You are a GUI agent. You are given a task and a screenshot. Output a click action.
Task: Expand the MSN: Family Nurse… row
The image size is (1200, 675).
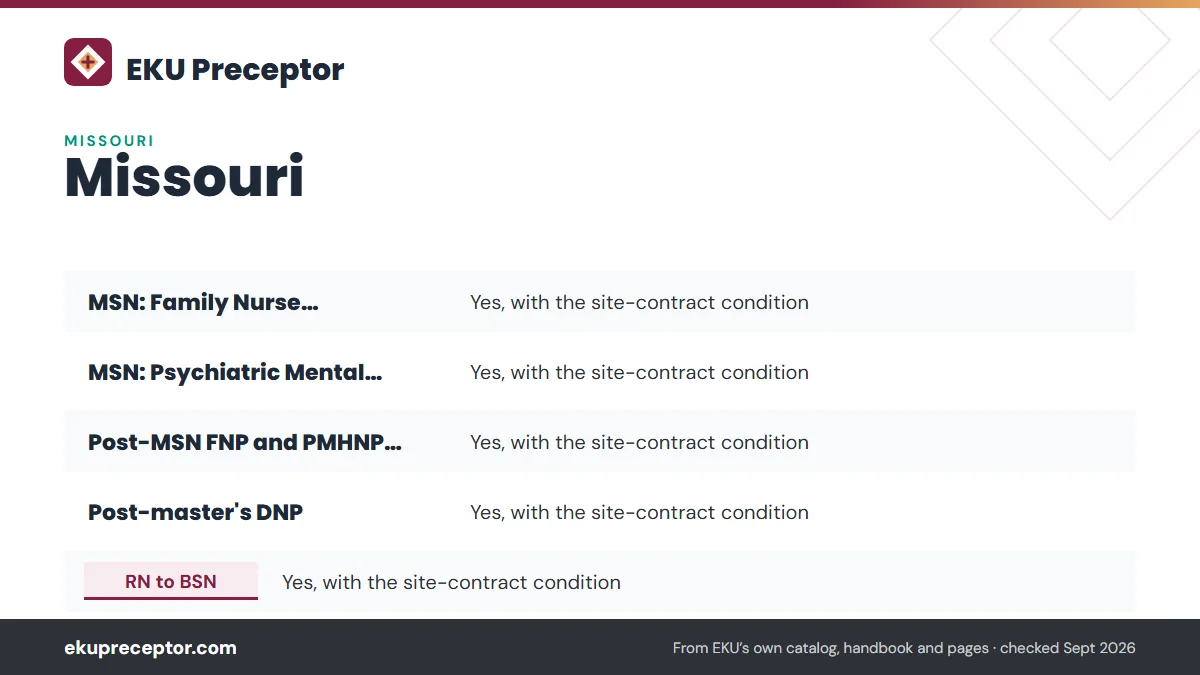[600, 302]
